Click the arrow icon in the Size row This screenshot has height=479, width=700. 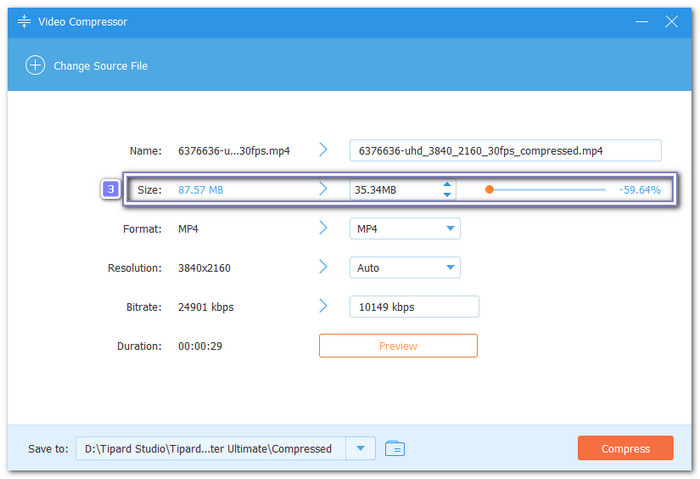pyautogui.click(x=323, y=189)
